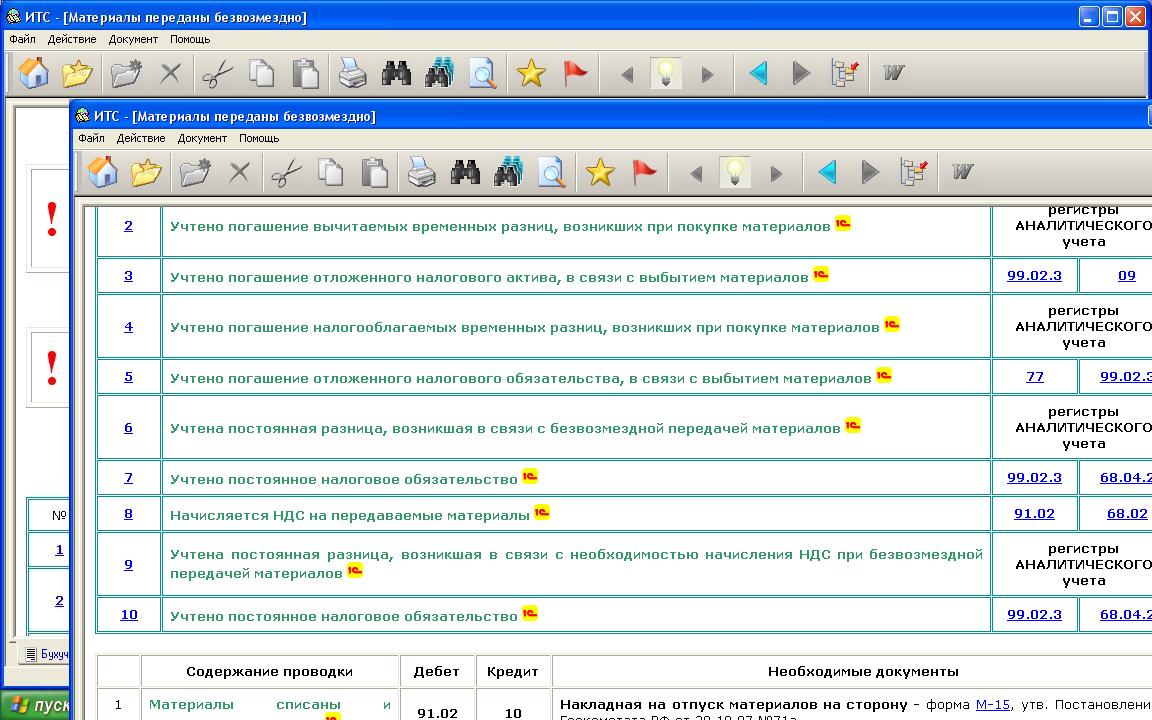Viewport: 1152px width, 720px height.
Task: Click the 1C icon after the НДС row 8 text
Action: [x=541, y=512]
